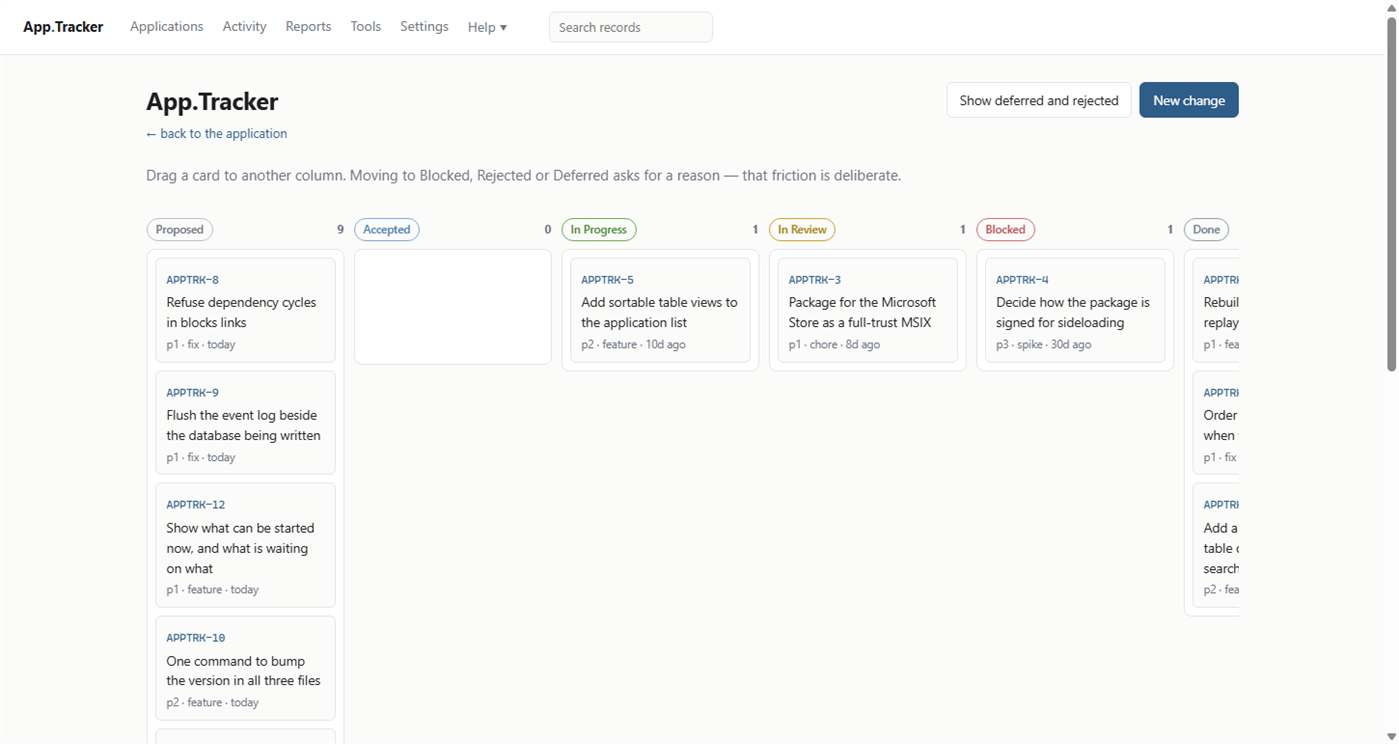
Task: Click the scrollbar down arrow
Action: [1391, 736]
